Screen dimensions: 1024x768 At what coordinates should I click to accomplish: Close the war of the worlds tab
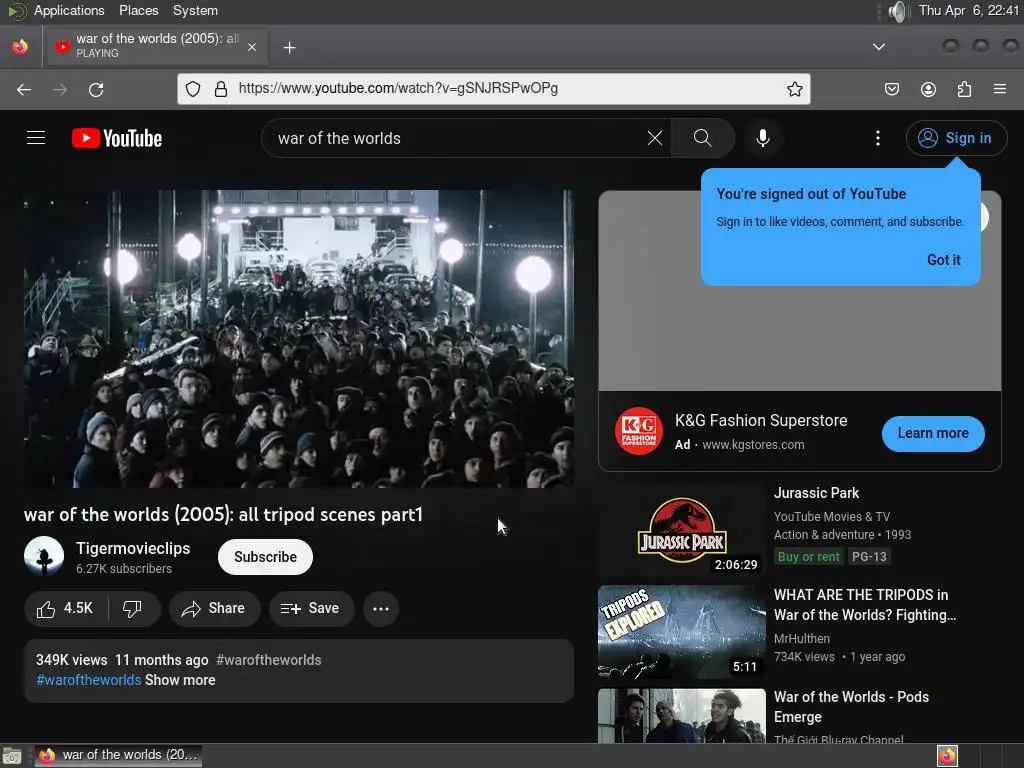pyautogui.click(x=251, y=47)
